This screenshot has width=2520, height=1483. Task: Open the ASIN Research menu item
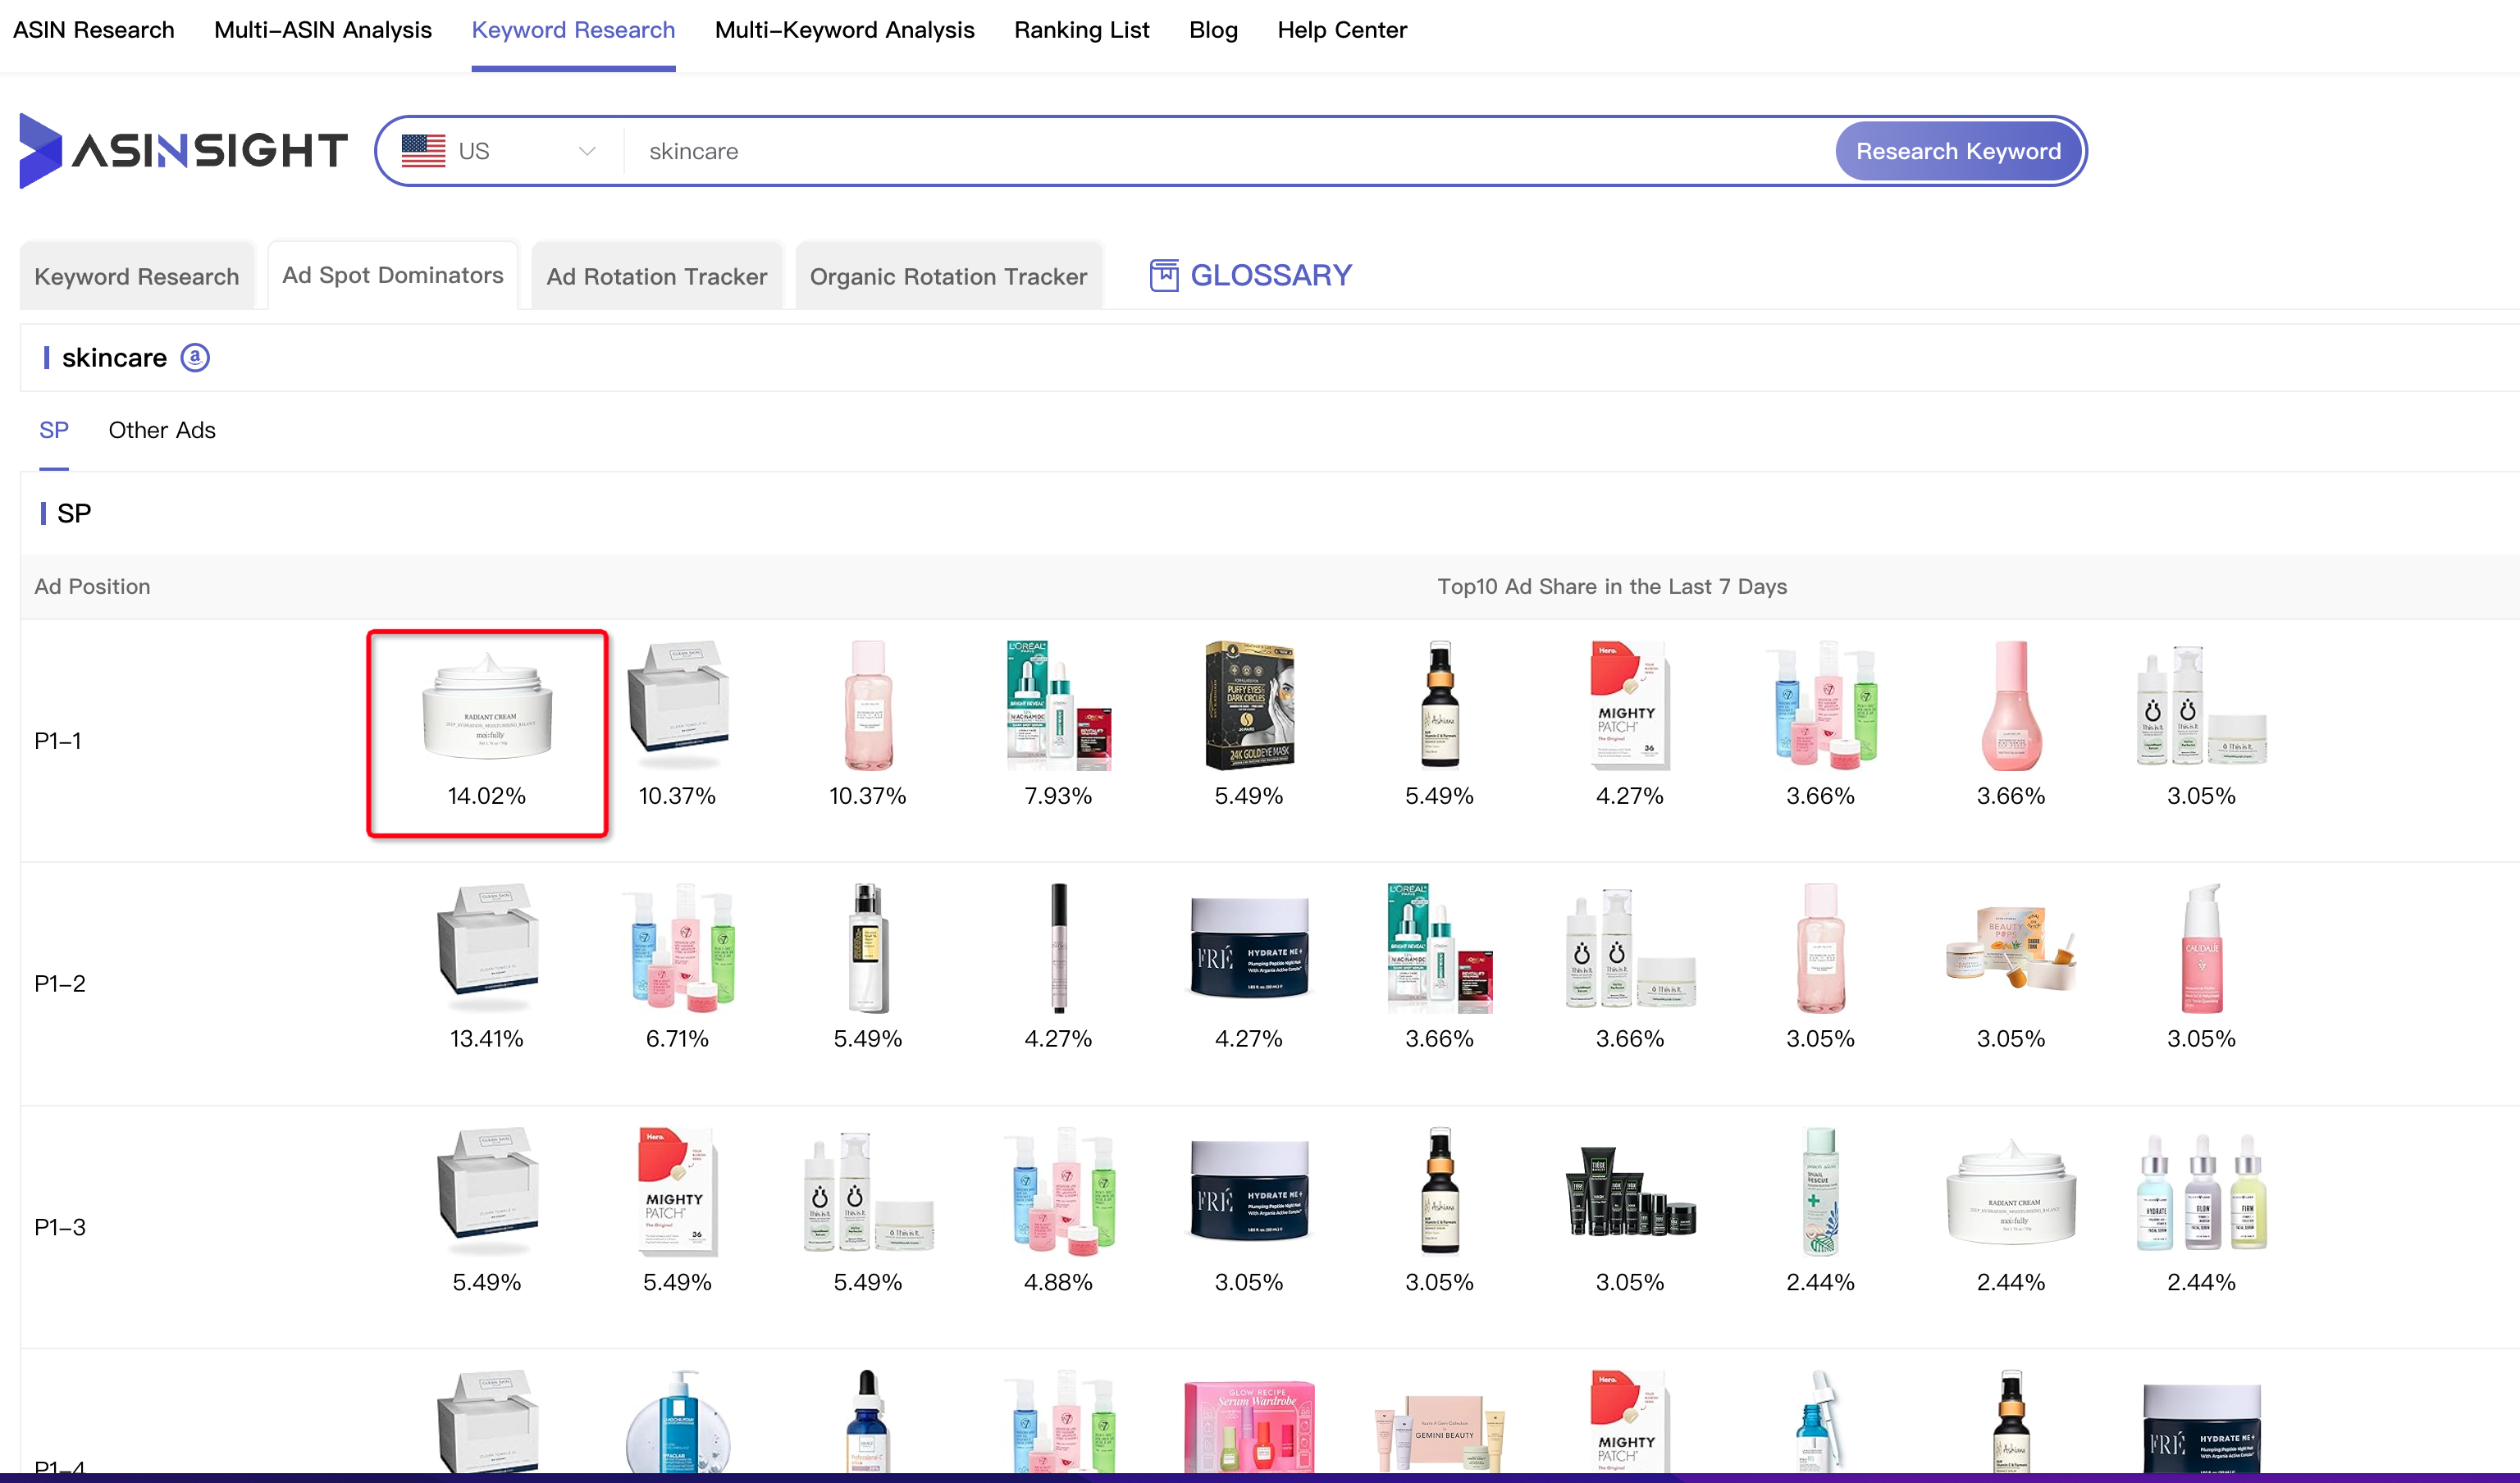pyautogui.click(x=93, y=30)
